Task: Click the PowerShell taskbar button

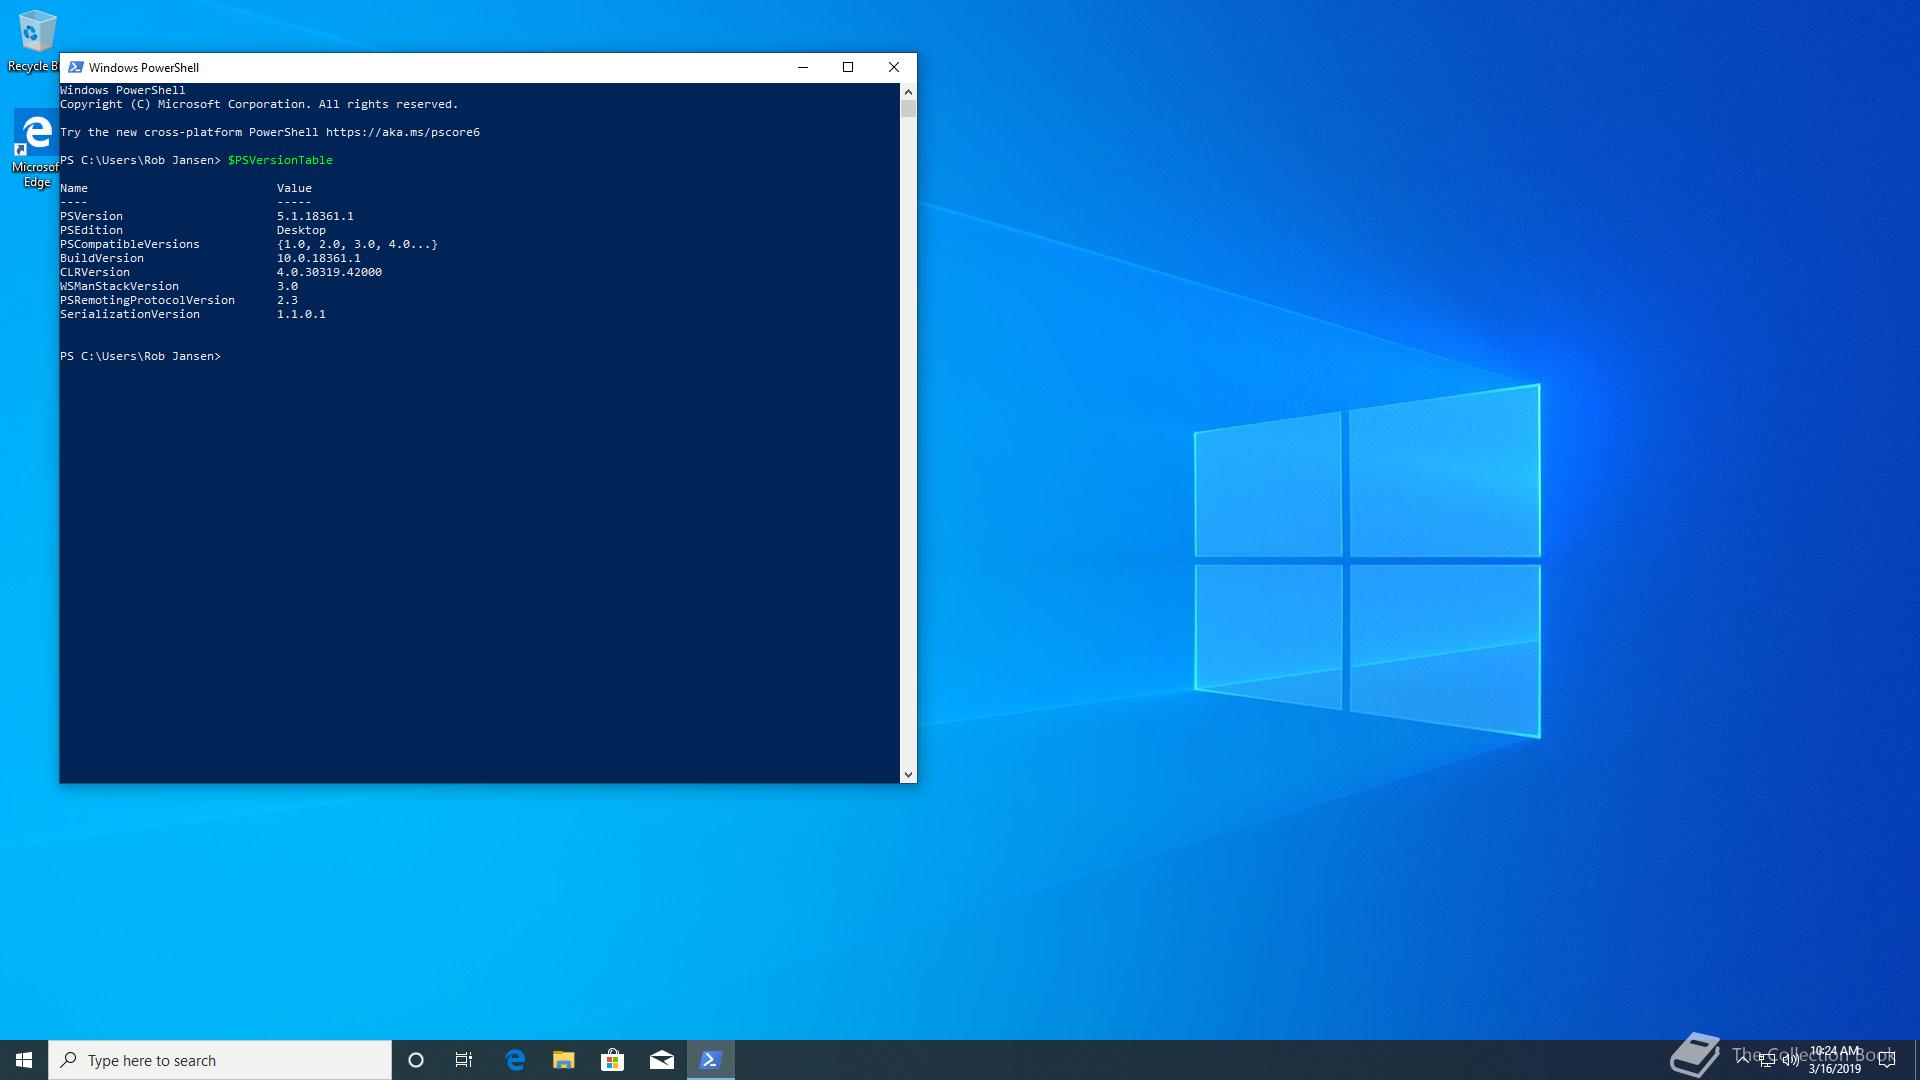Action: (x=710, y=1060)
